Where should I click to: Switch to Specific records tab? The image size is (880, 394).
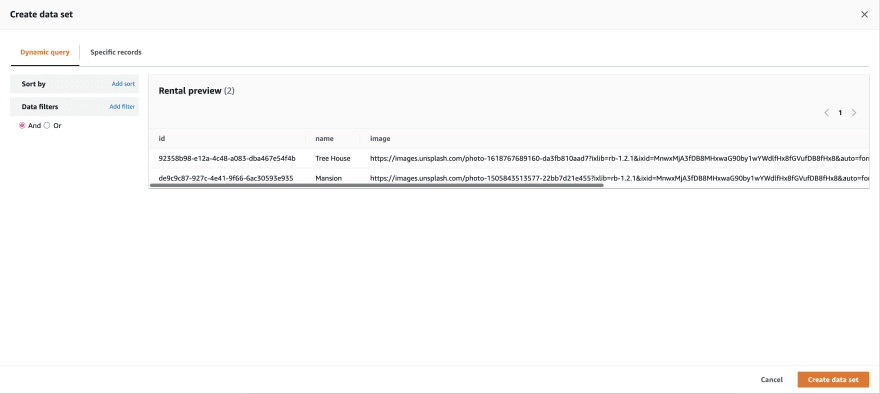116,52
